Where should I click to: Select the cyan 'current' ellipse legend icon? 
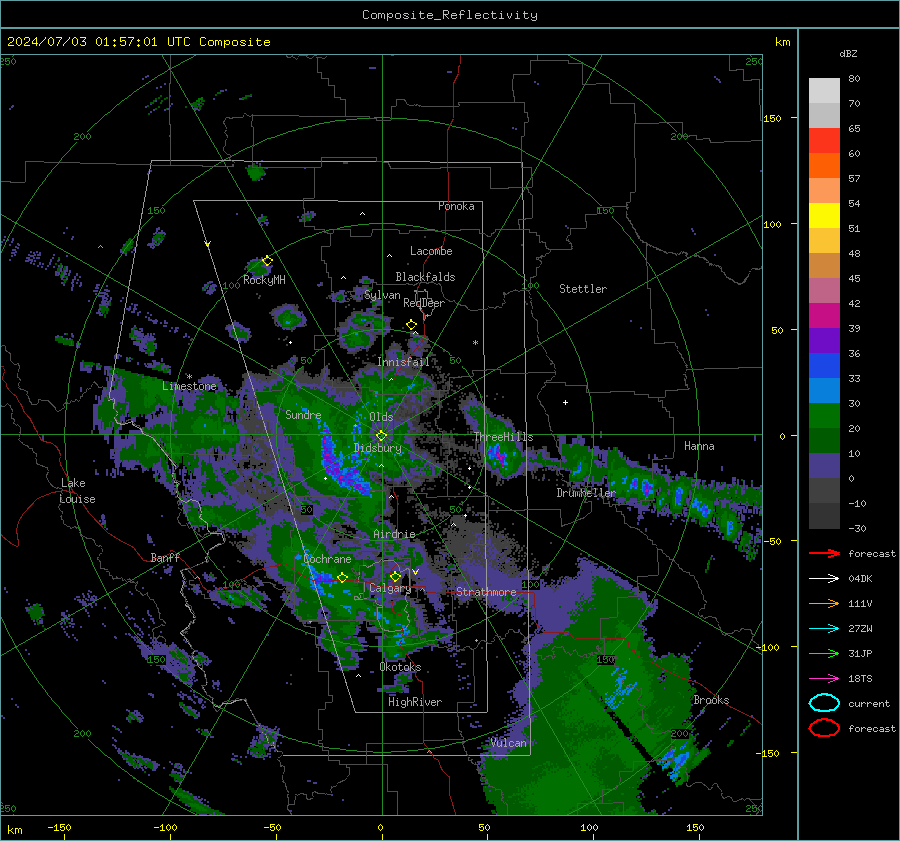[824, 703]
